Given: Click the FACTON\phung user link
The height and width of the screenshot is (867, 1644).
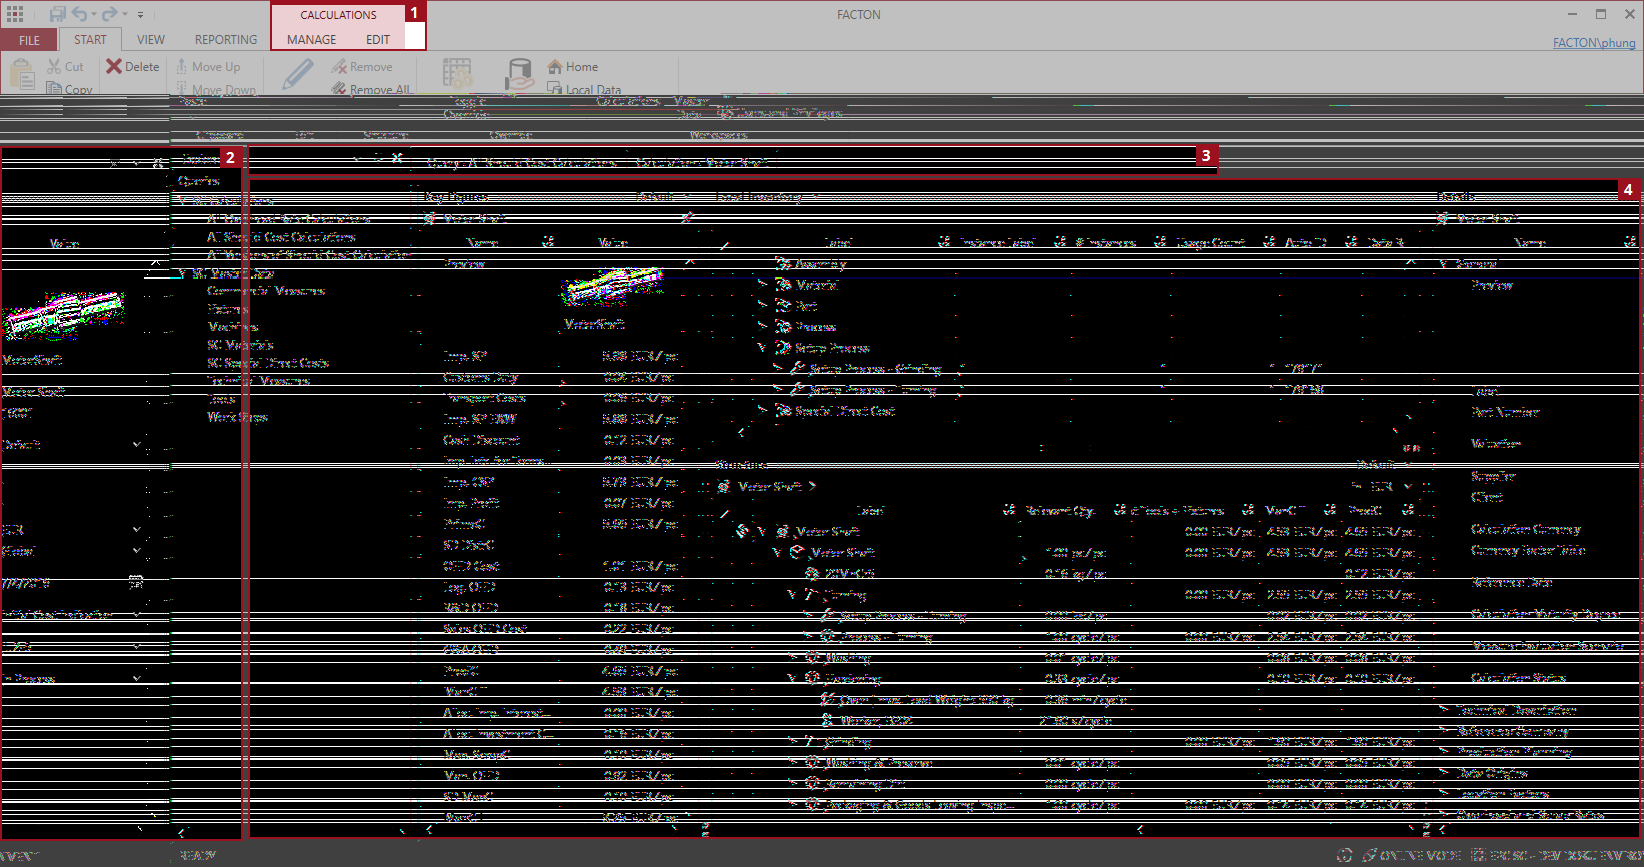Looking at the screenshot, I should coord(1593,43).
